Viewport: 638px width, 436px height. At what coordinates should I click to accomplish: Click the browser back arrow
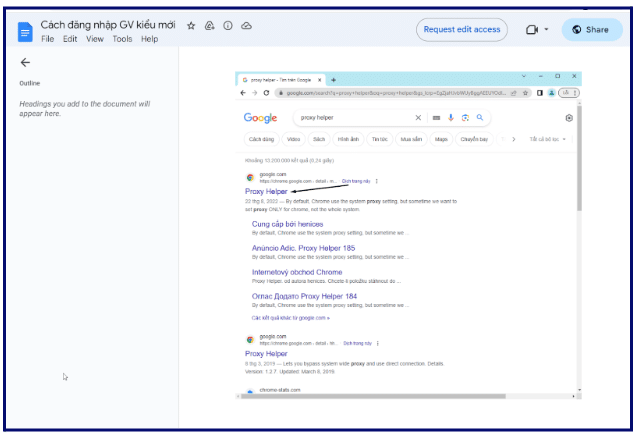243,93
